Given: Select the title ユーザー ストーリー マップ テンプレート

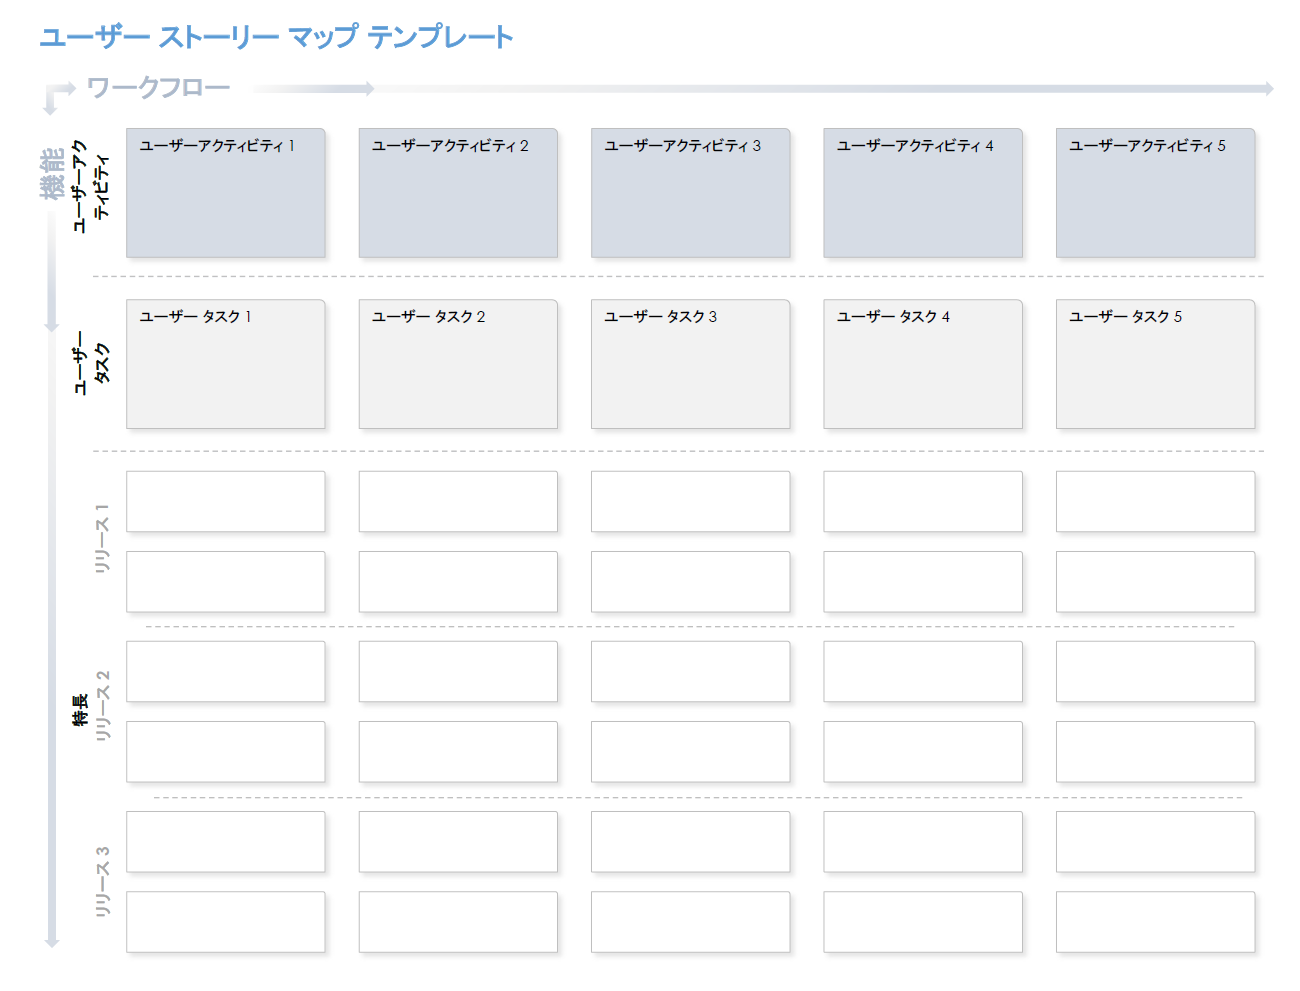Looking at the screenshot, I should click(x=276, y=37).
